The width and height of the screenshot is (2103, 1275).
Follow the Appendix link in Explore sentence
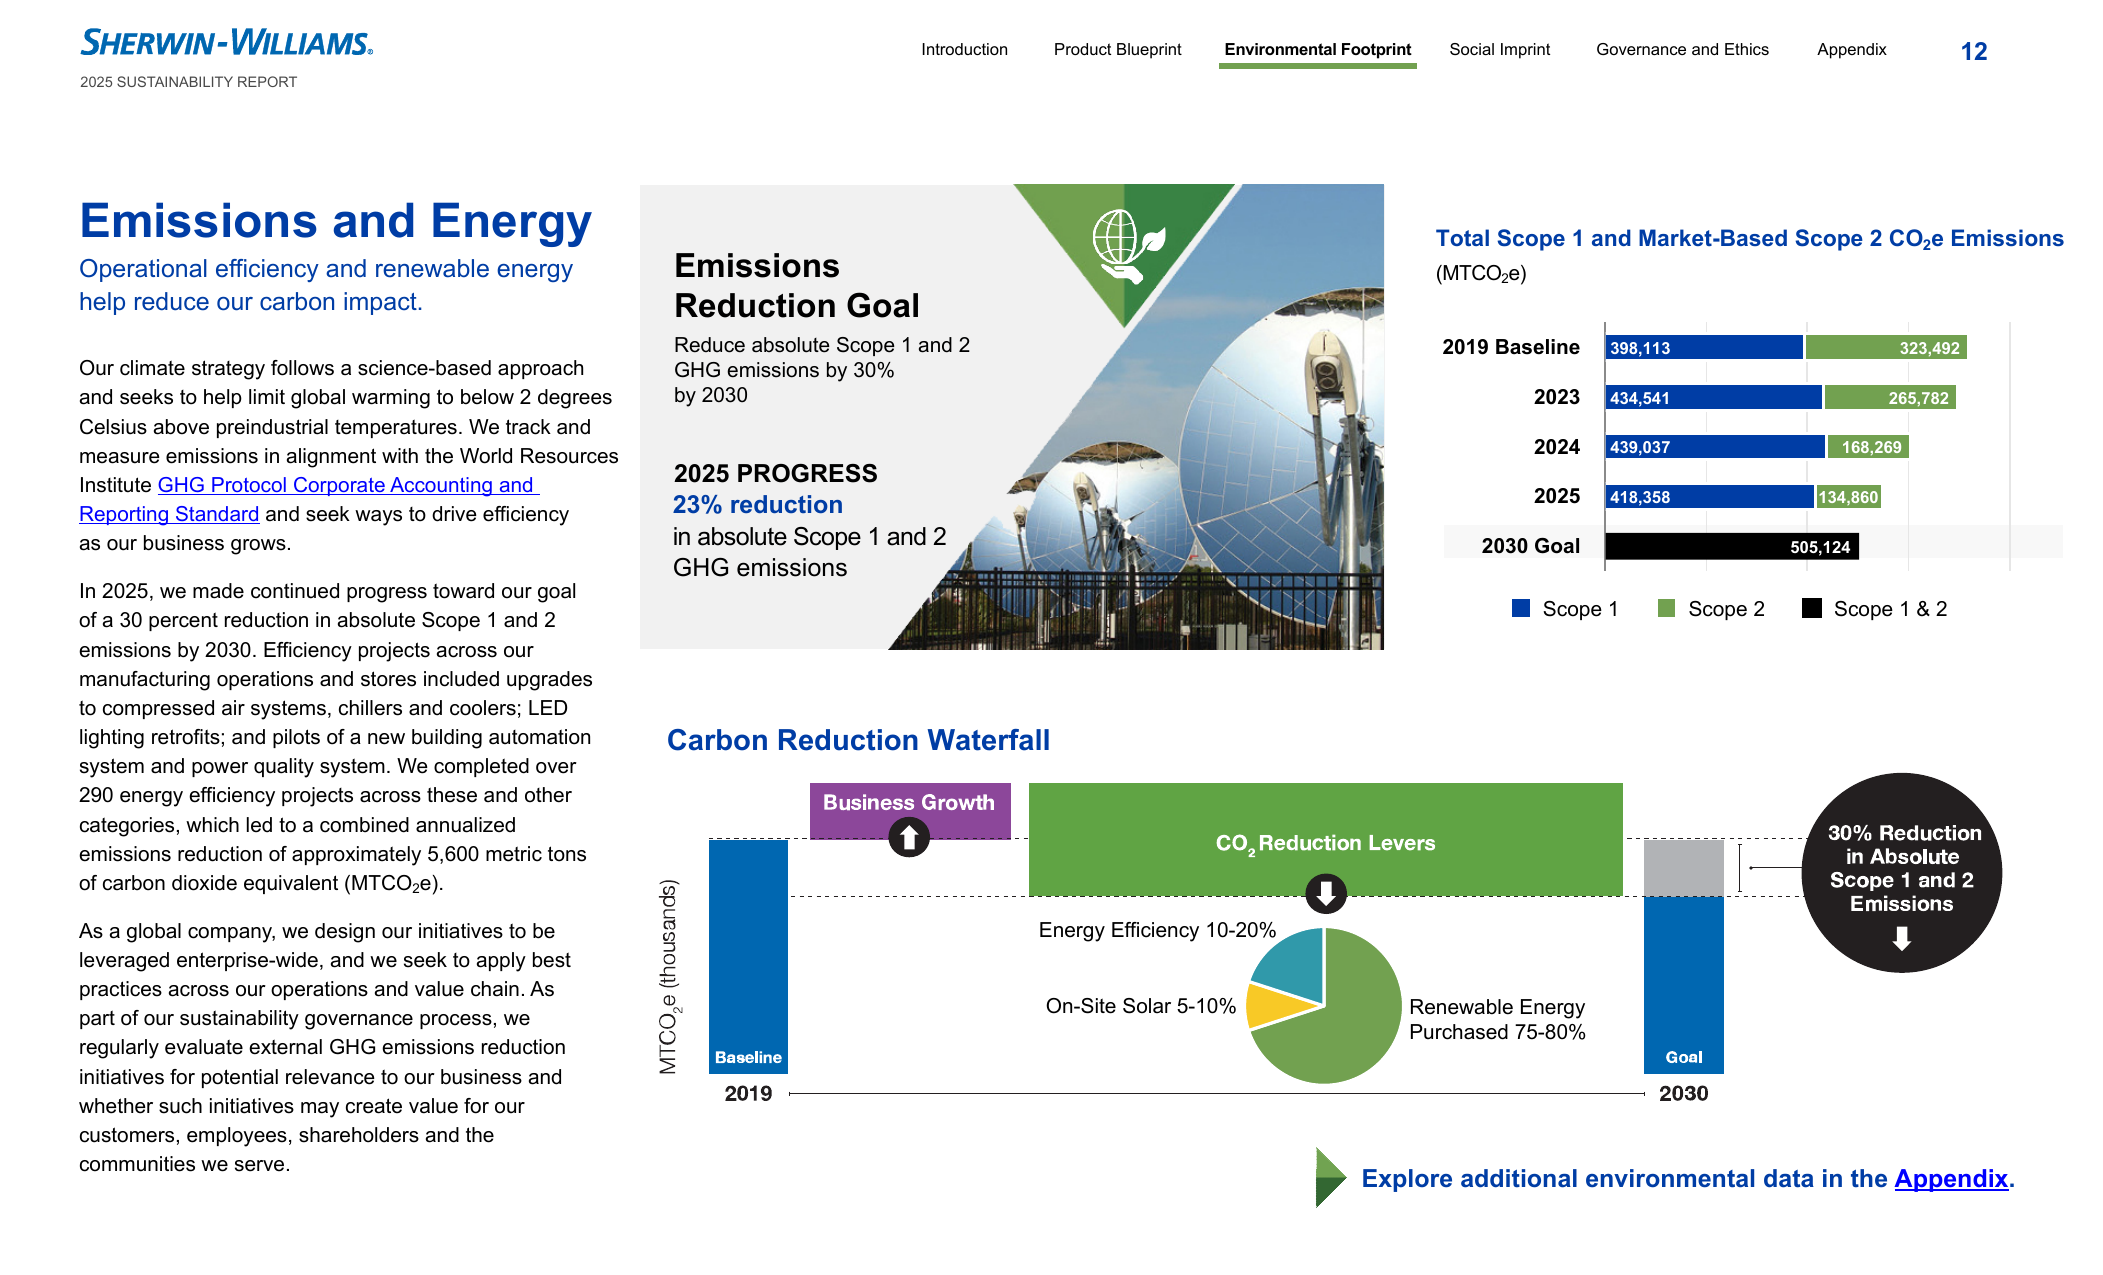(1951, 1179)
